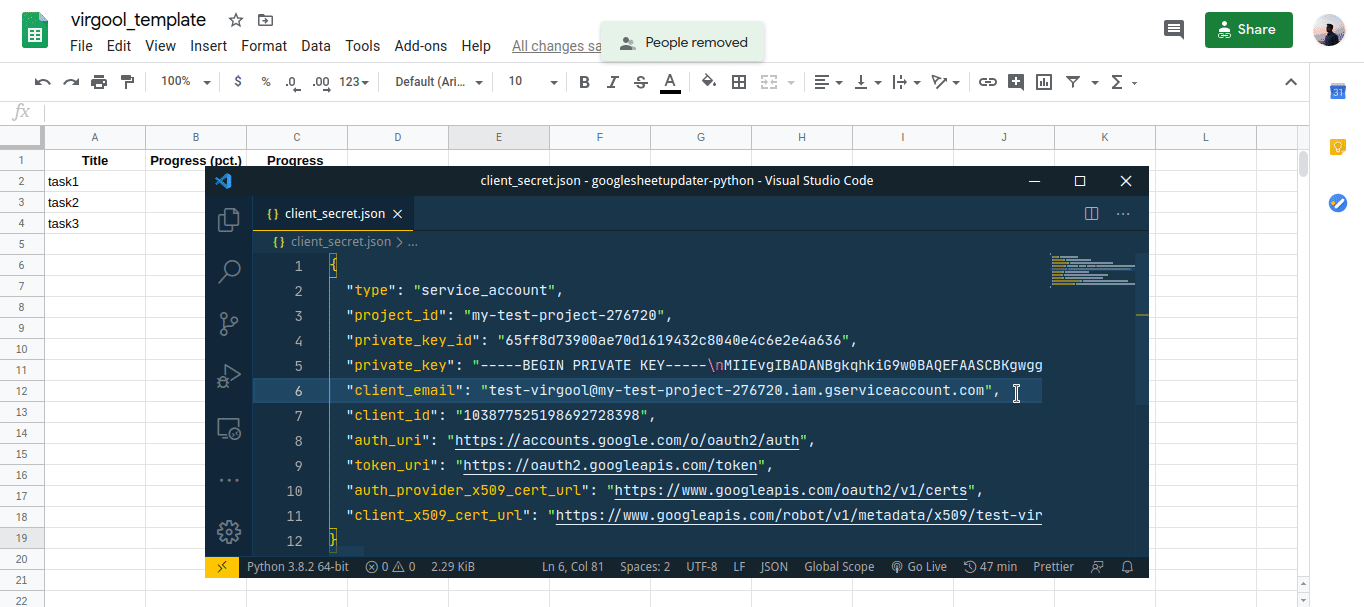Open the Google Sheets home icon
Viewport: 1364px width, 607px height.
[x=35, y=30]
